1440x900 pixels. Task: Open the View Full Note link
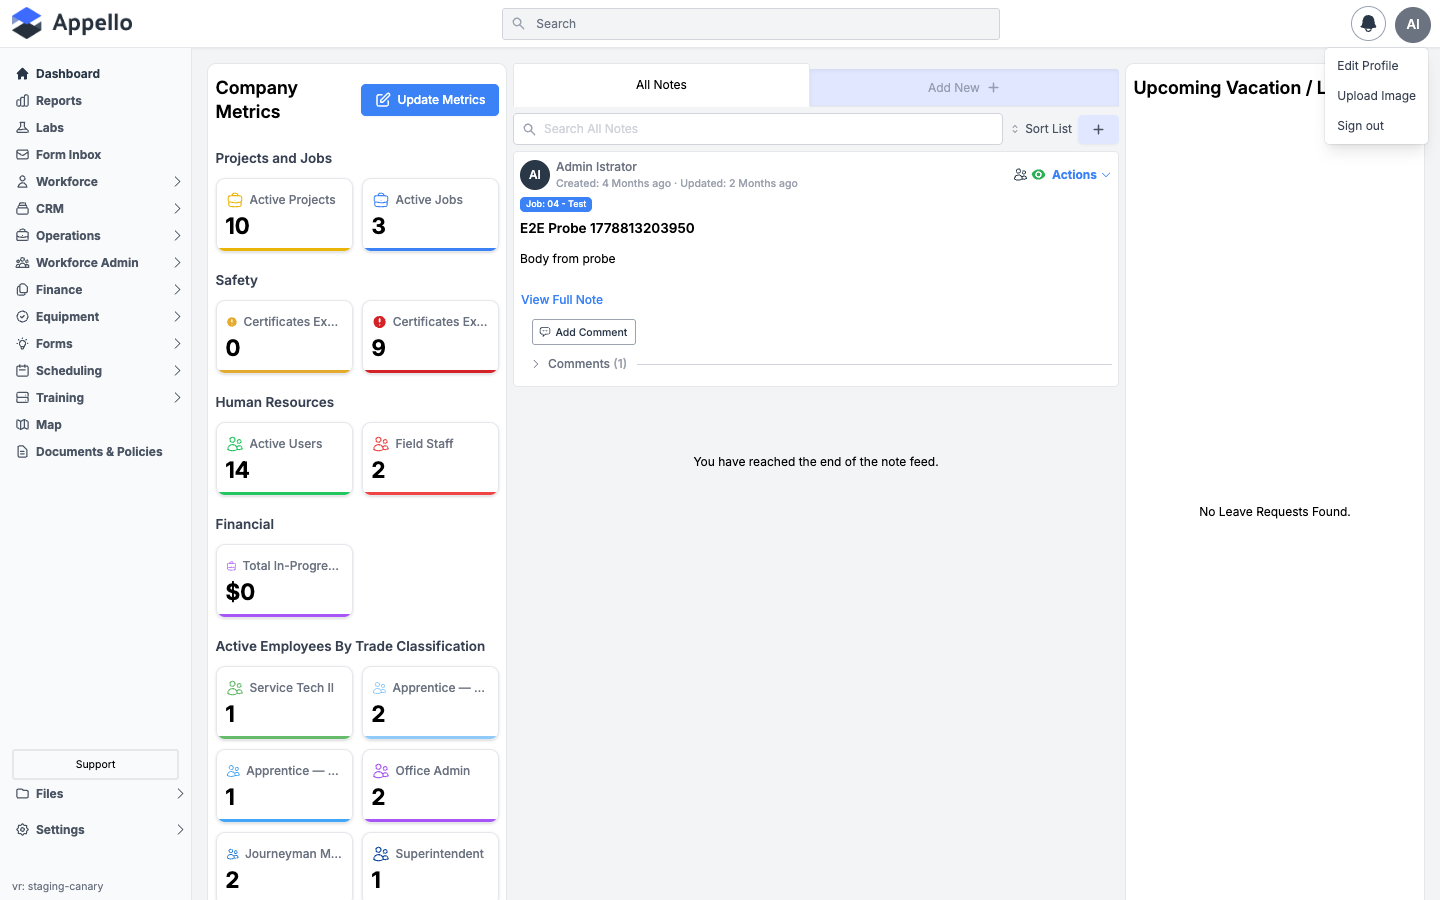coord(562,300)
